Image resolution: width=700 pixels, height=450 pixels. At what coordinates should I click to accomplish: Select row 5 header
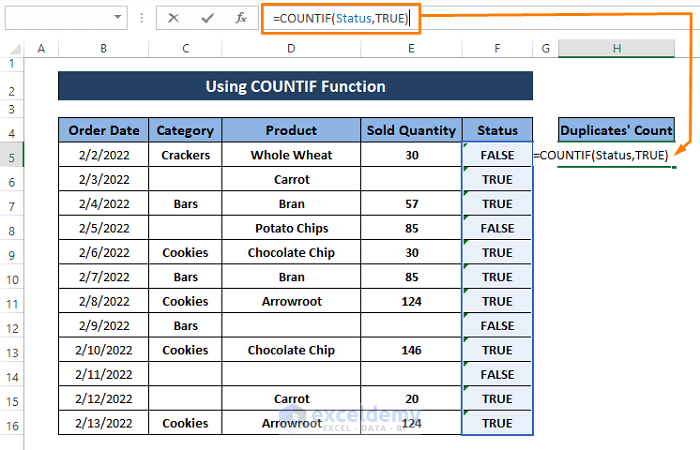click(11, 155)
